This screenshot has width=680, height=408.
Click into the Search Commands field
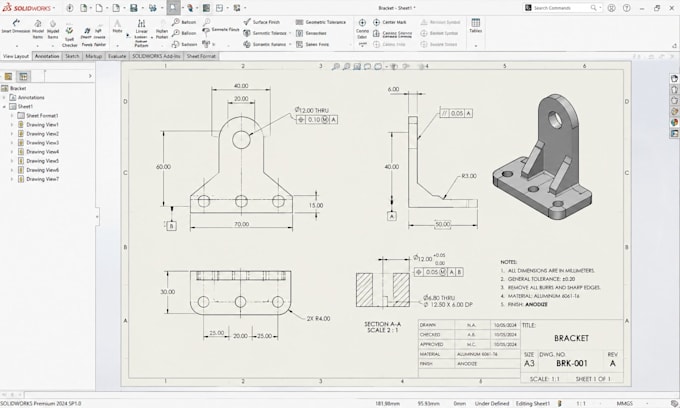click(x=562, y=8)
